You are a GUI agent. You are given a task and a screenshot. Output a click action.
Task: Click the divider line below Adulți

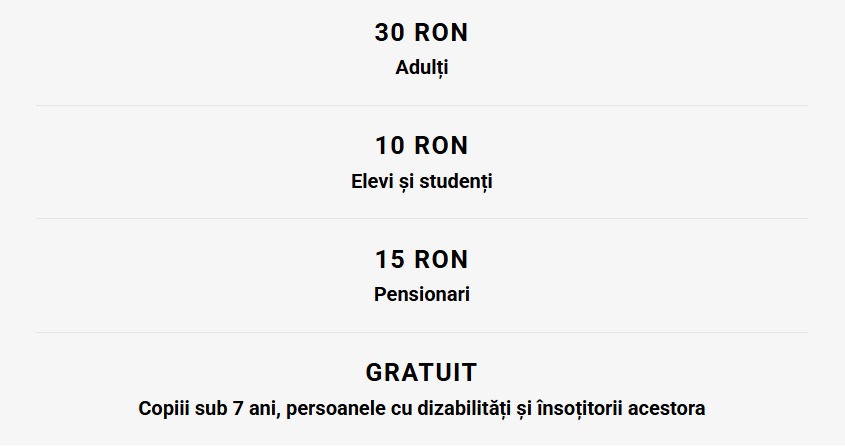422,105
